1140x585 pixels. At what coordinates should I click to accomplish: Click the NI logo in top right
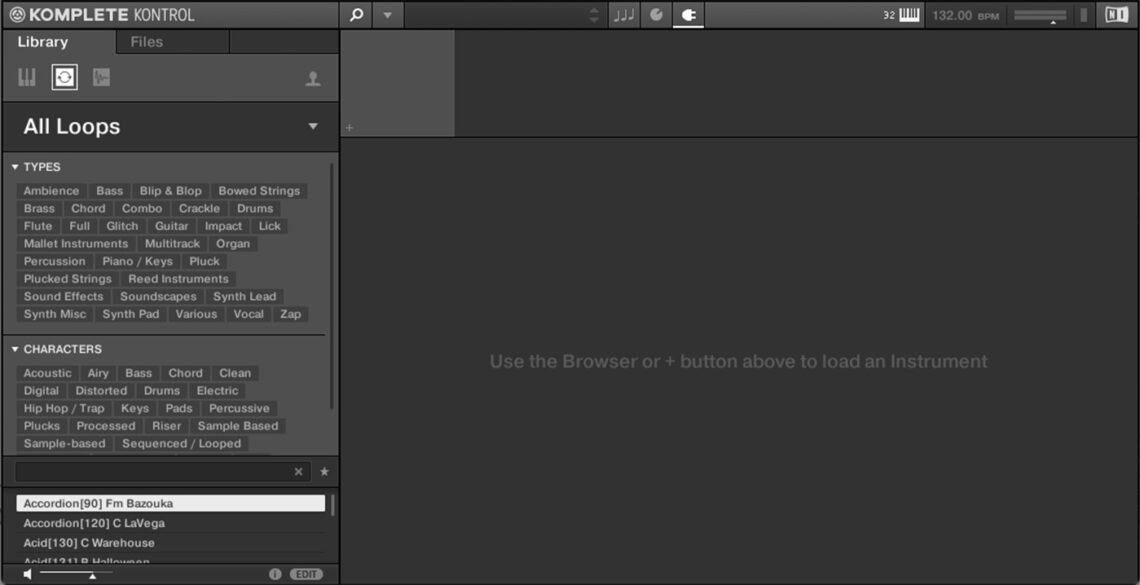(x=1116, y=15)
